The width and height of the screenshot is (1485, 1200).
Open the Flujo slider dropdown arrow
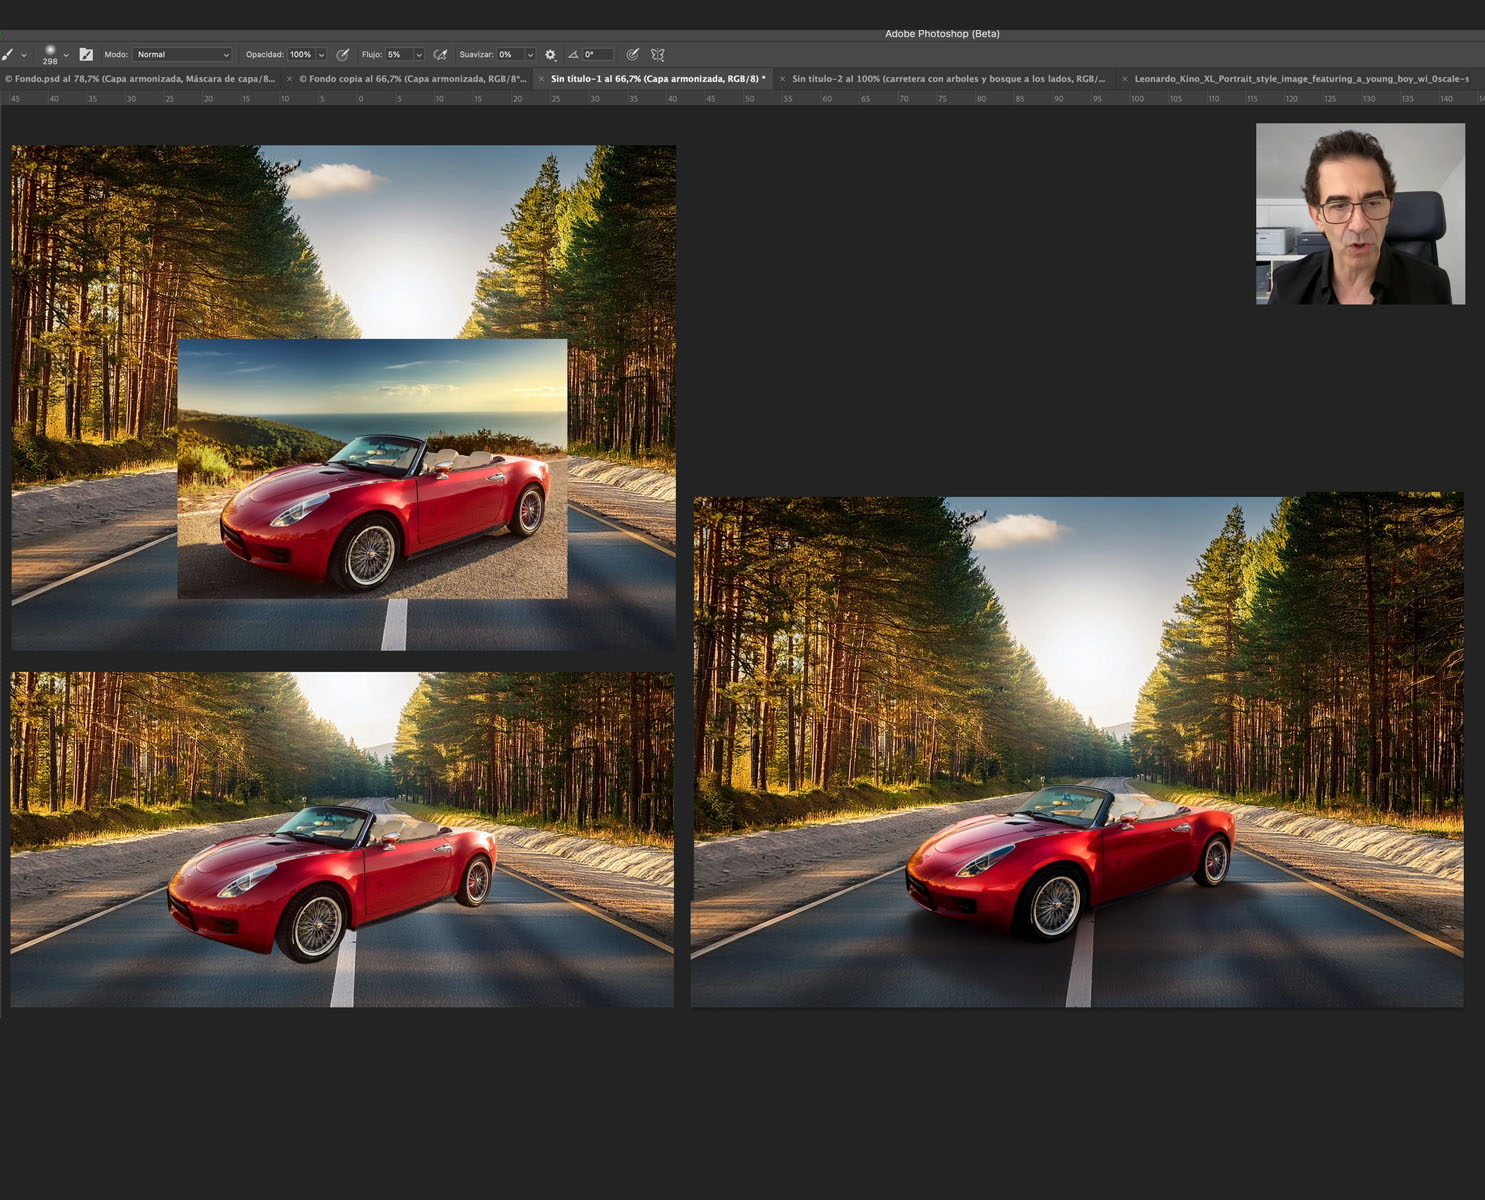(x=419, y=55)
